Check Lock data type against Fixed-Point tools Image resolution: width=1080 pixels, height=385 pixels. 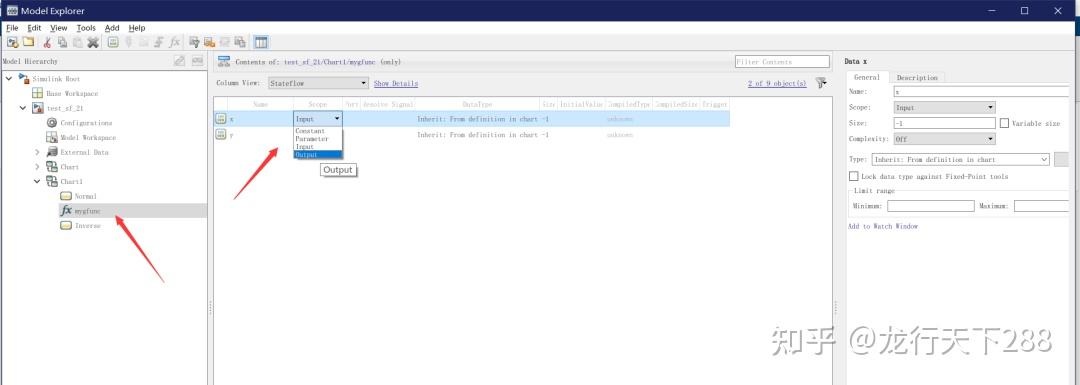coord(854,176)
